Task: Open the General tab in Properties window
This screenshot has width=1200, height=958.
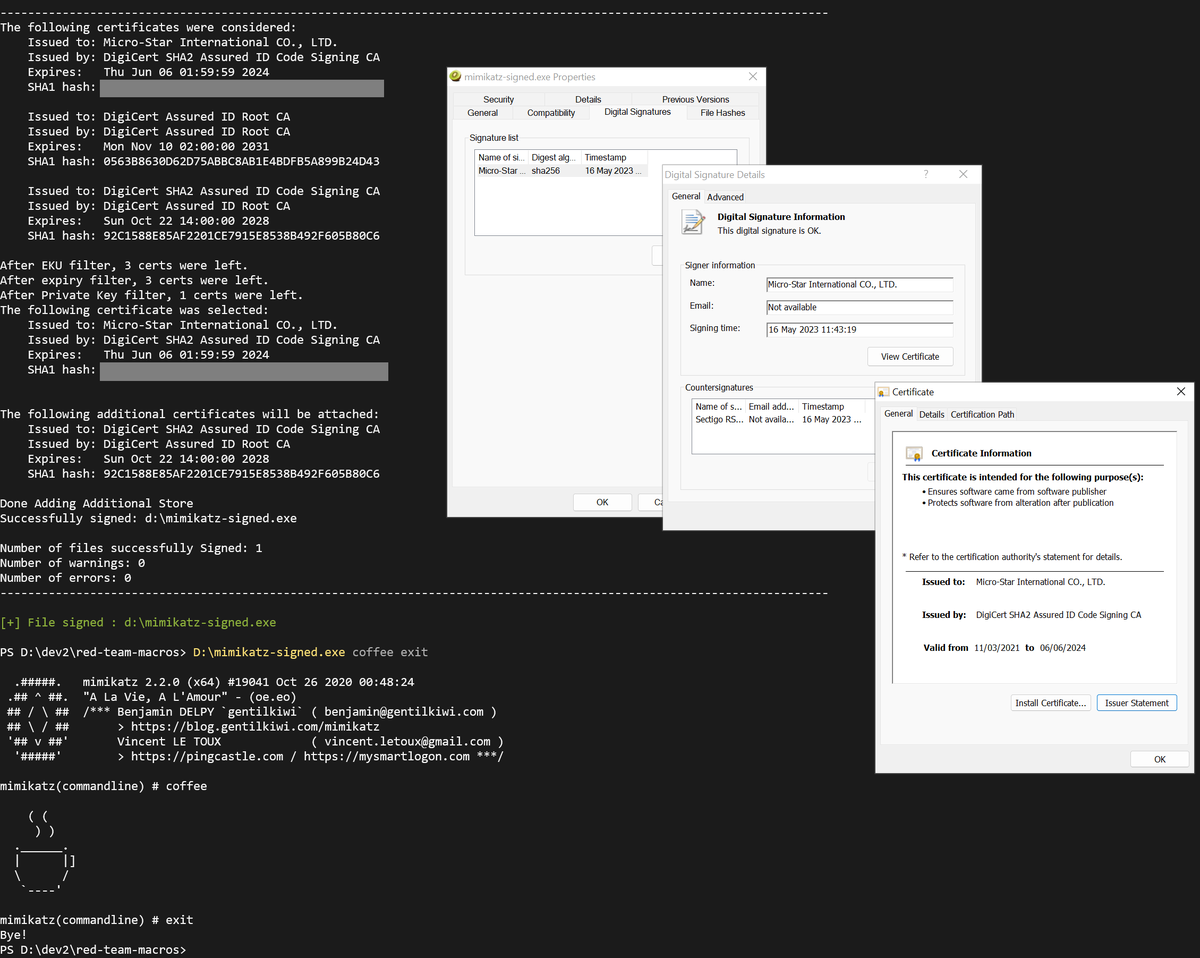Action: pos(482,113)
